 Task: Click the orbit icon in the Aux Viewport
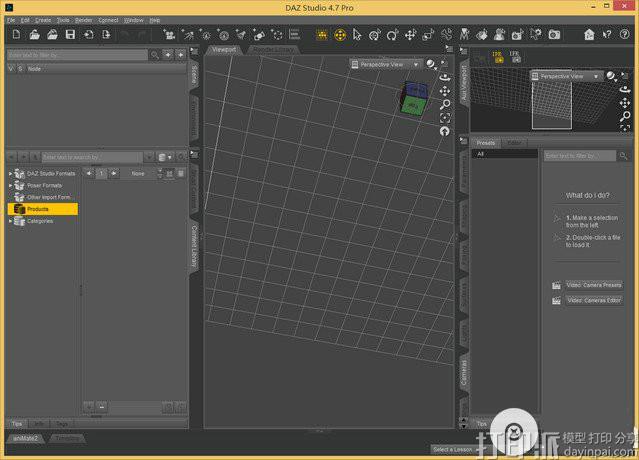625,89
